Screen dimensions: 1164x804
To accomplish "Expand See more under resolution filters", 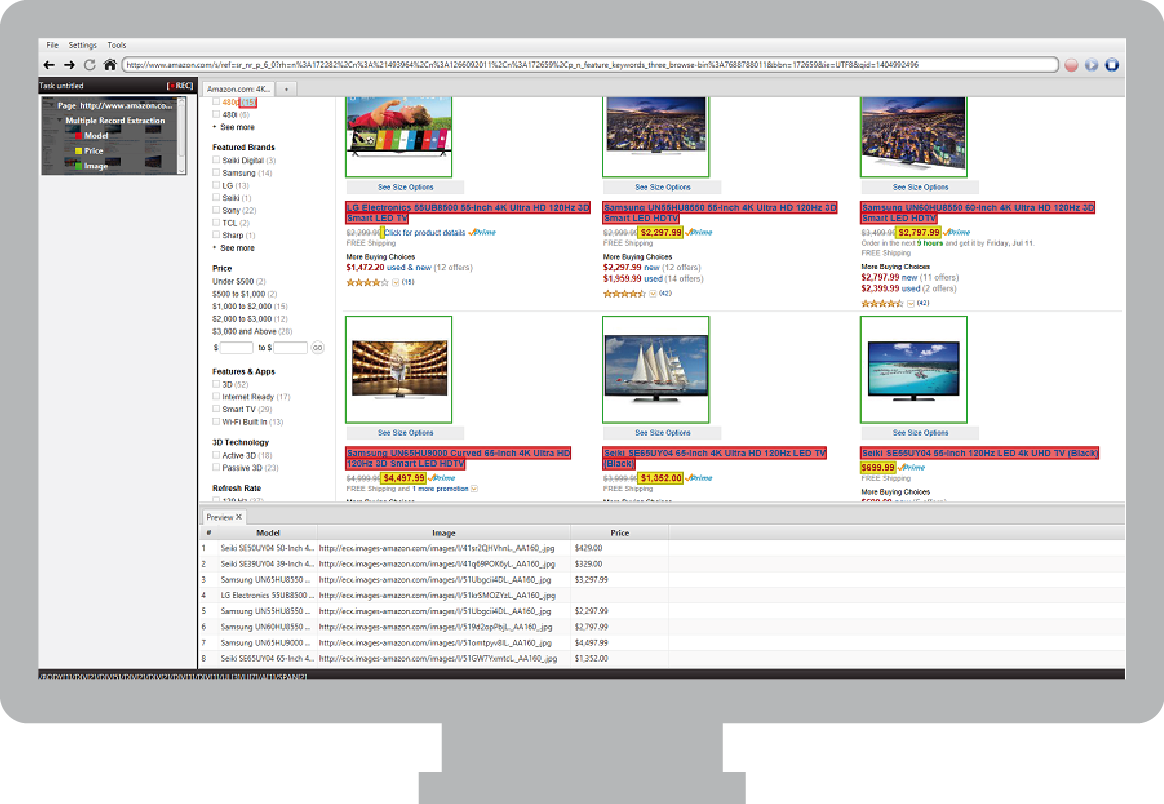I will click(x=237, y=128).
